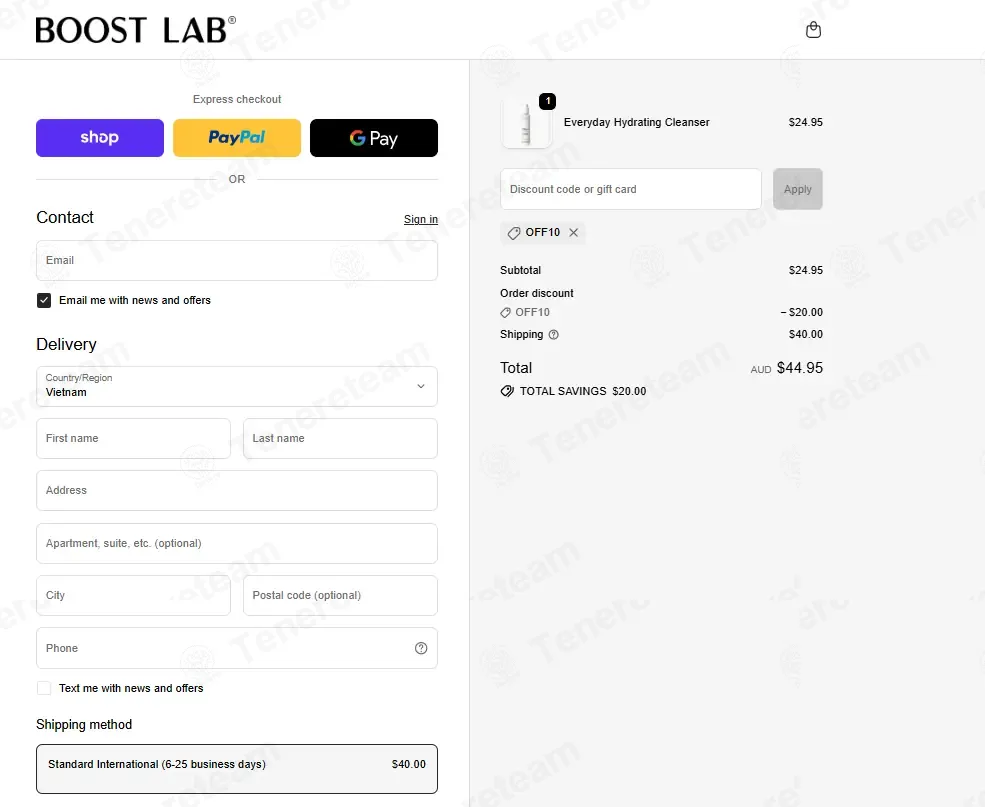Check out with Google Pay
985x807 pixels.
[x=374, y=138]
